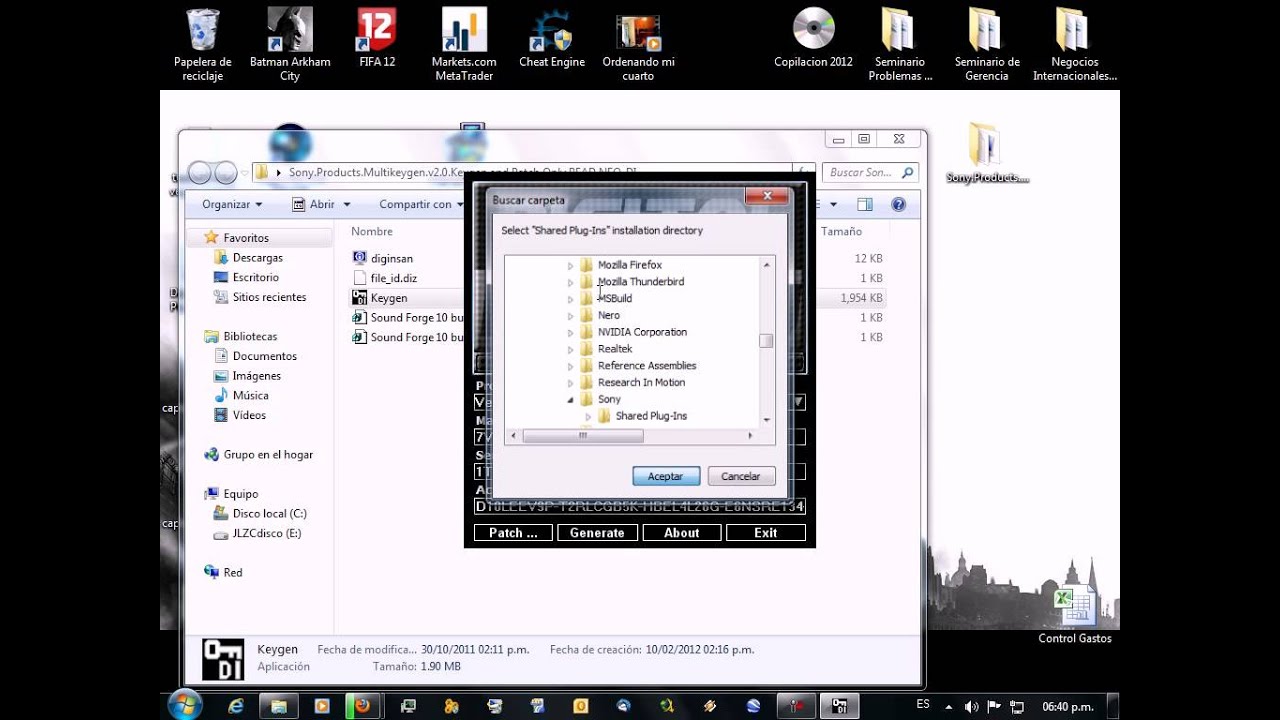Open Disco local (C:)
The width and height of the screenshot is (1280, 720).
[269, 513]
